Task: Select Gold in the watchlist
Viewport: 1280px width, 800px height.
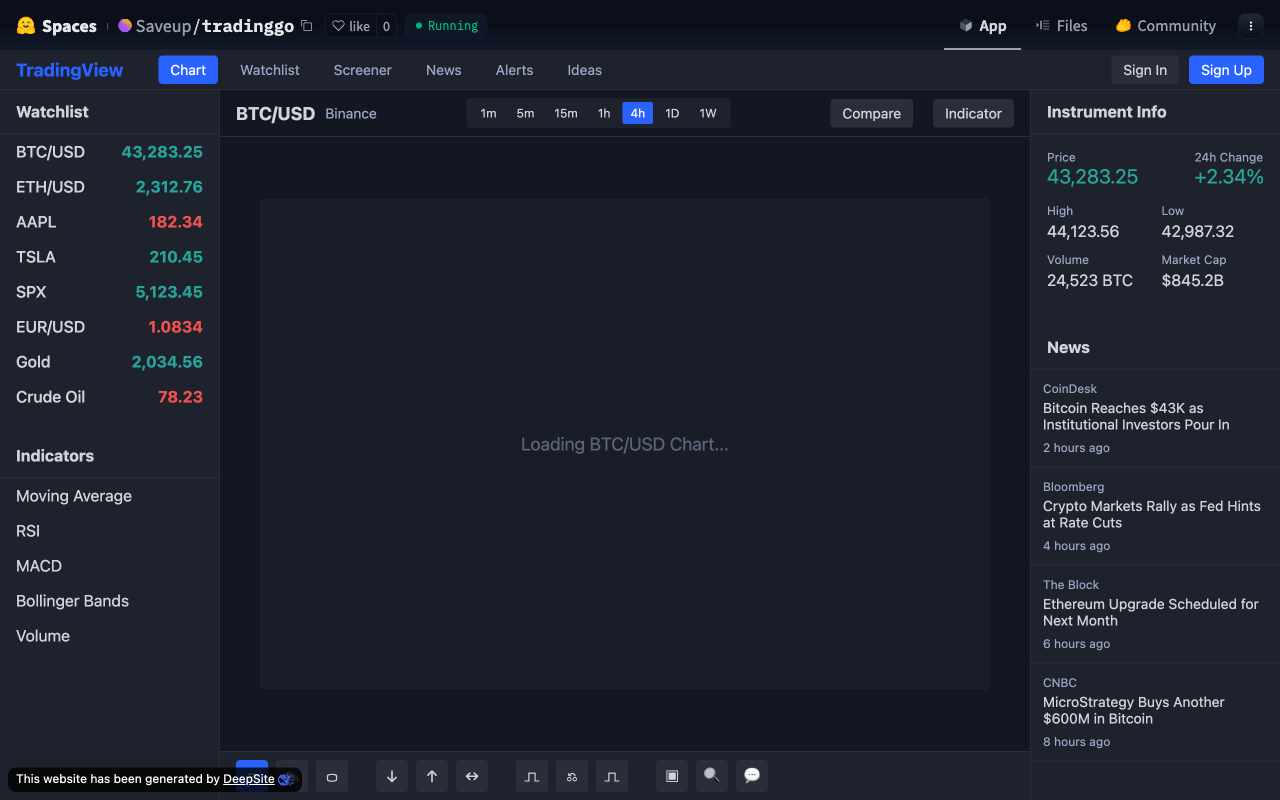Action: pos(109,362)
